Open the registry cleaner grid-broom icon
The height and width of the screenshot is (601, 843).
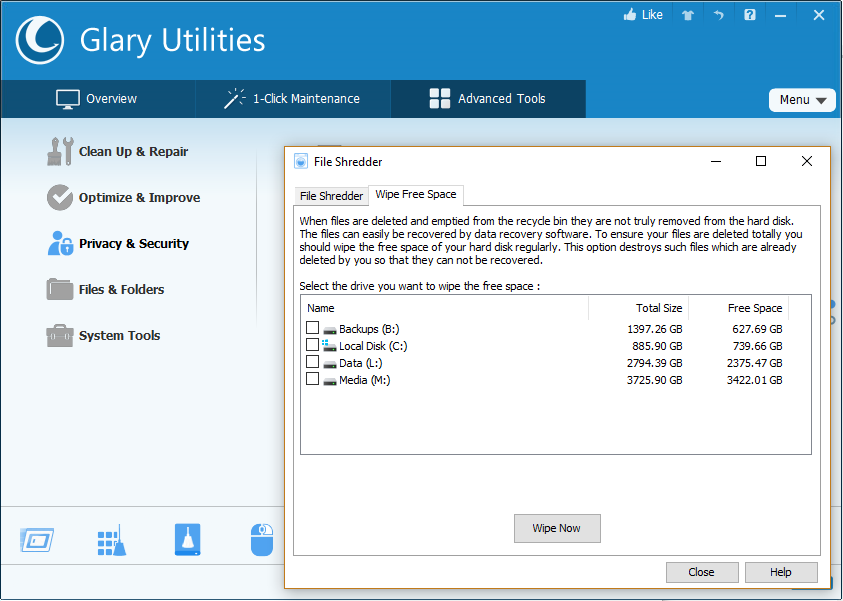[112, 540]
